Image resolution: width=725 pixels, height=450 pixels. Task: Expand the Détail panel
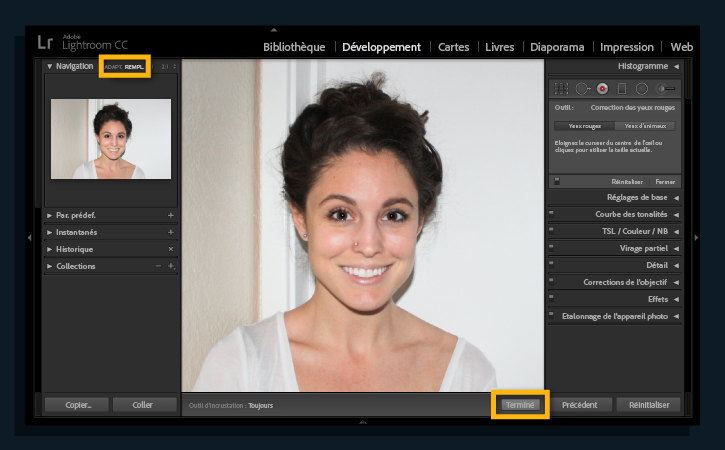tap(676, 265)
